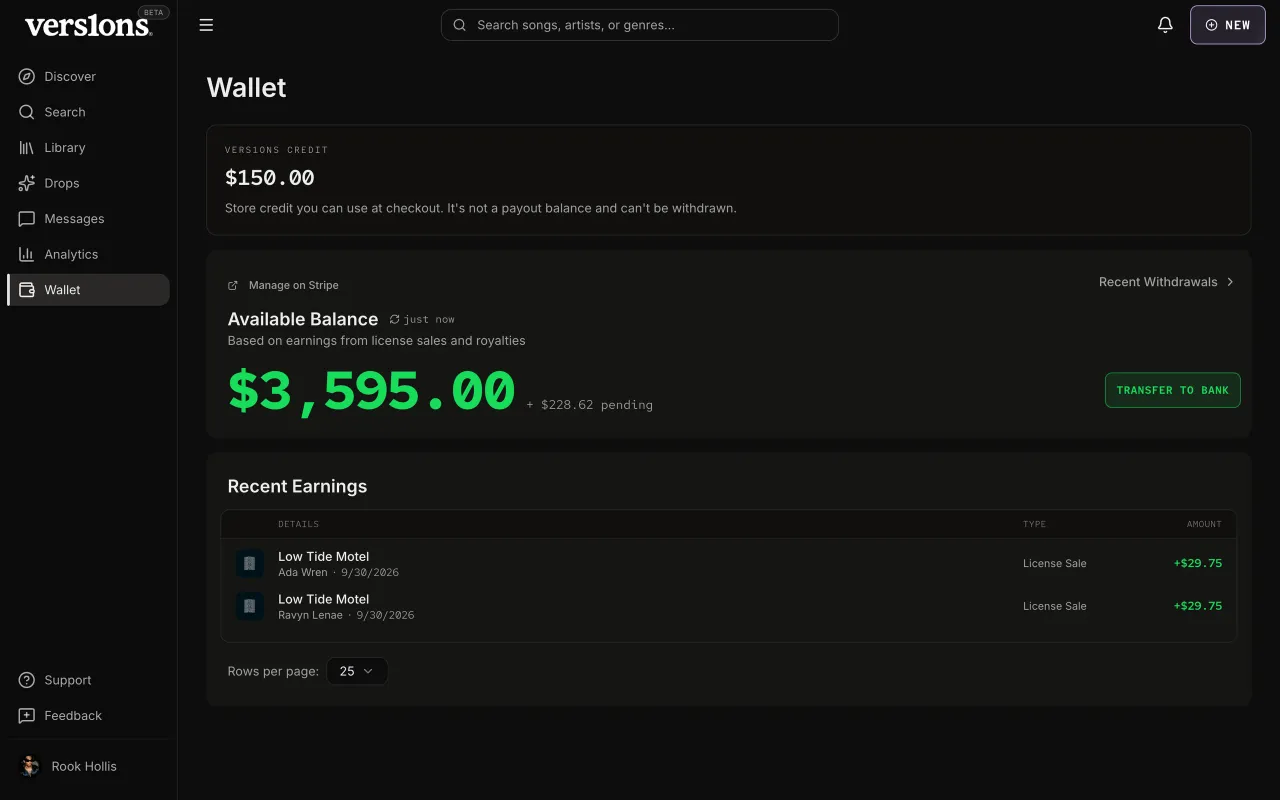Viewport: 1280px width, 800px height.
Task: Open Analytics from the sidebar
Action: [88, 254]
